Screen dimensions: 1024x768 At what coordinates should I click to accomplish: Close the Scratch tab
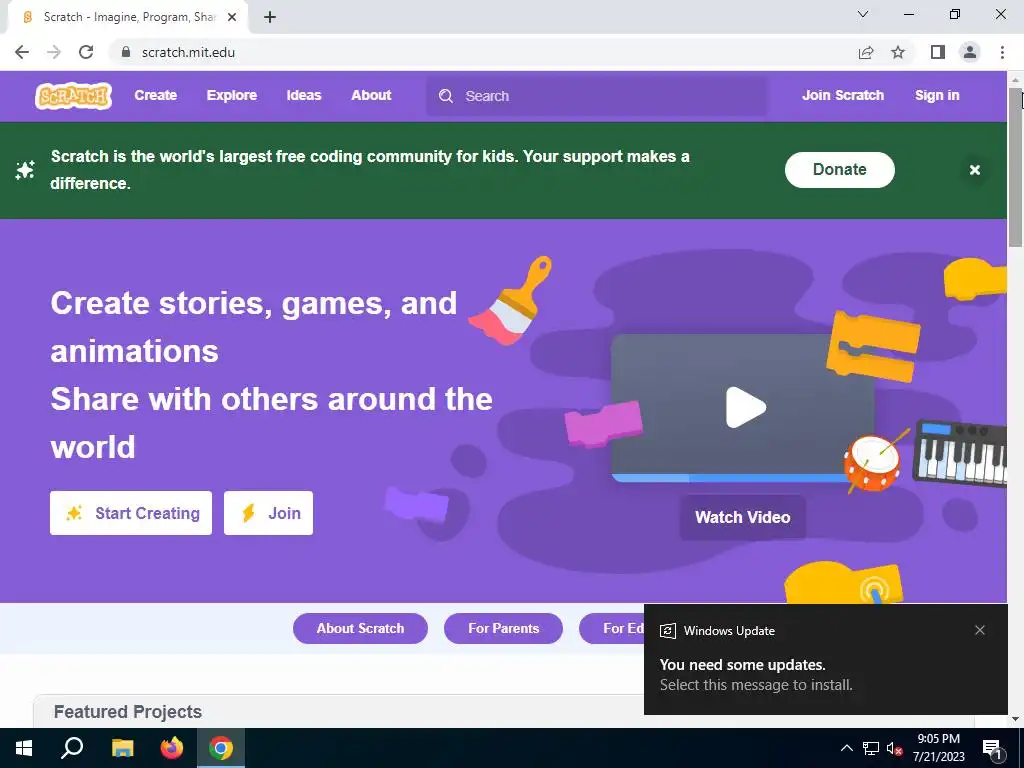coord(232,17)
